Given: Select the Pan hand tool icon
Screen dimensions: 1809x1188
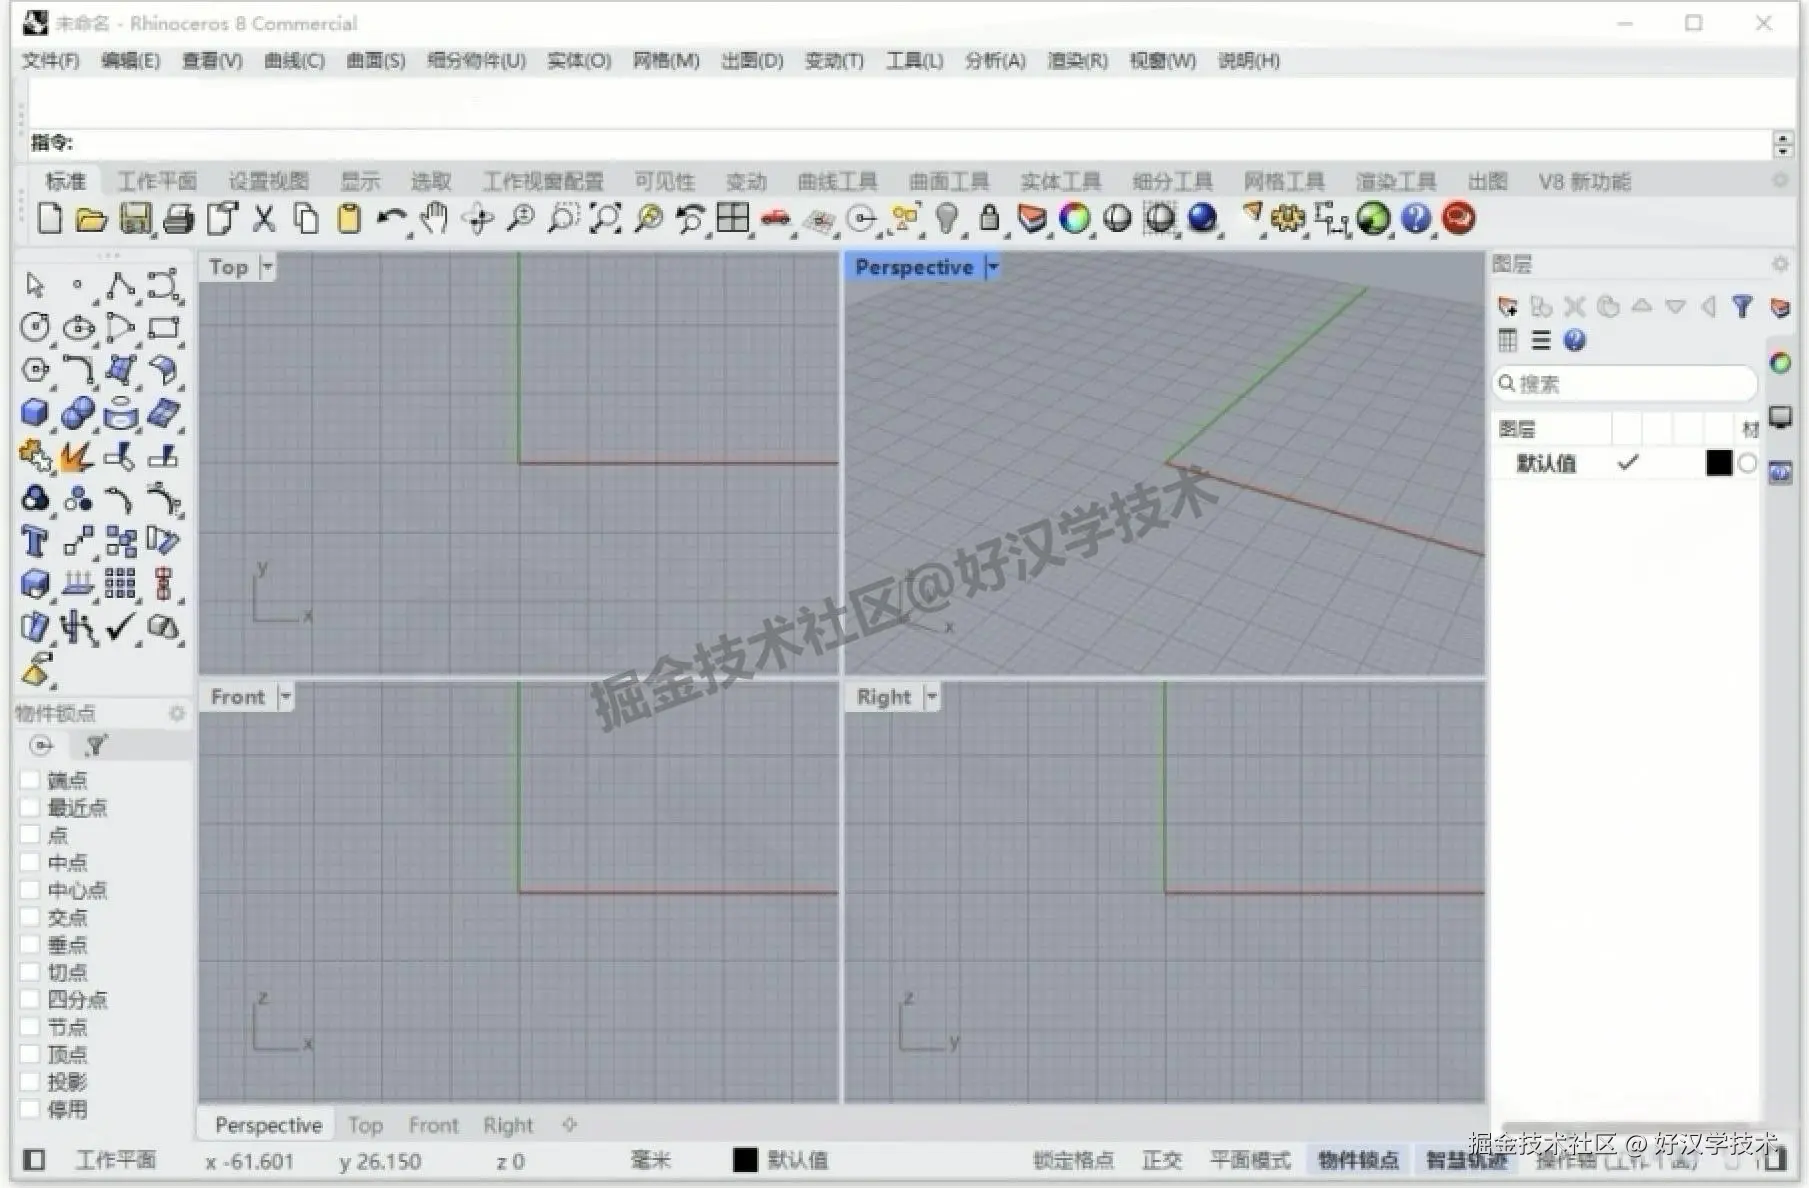Looking at the screenshot, I should coord(435,218).
